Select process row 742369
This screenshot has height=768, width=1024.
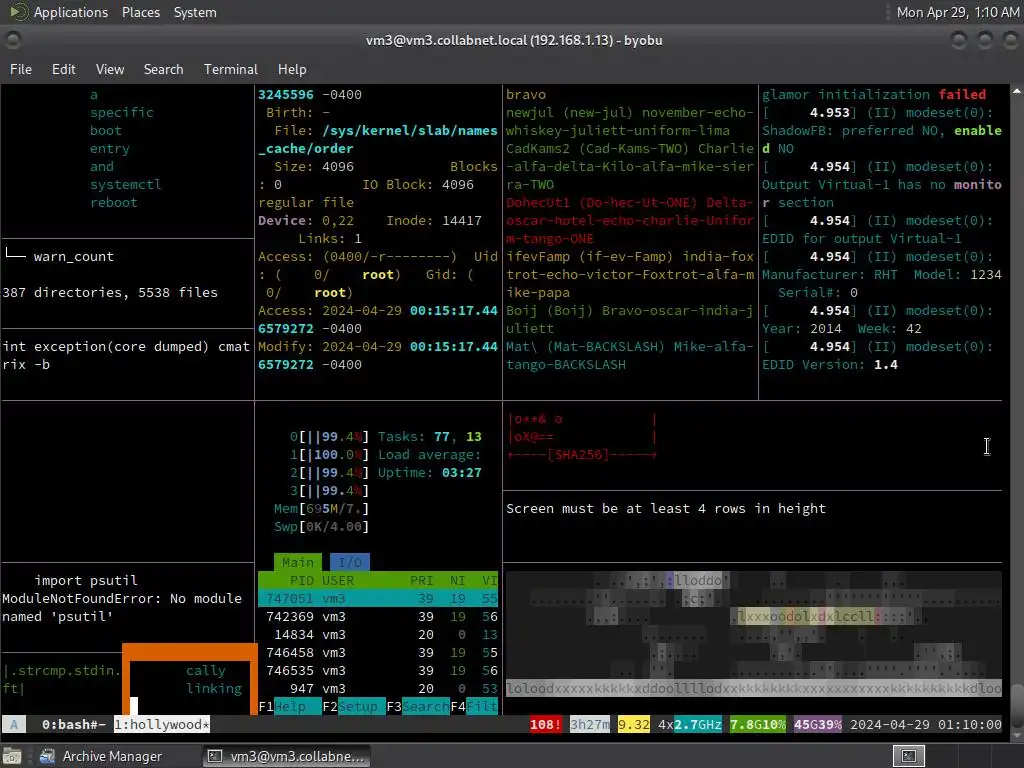378,616
